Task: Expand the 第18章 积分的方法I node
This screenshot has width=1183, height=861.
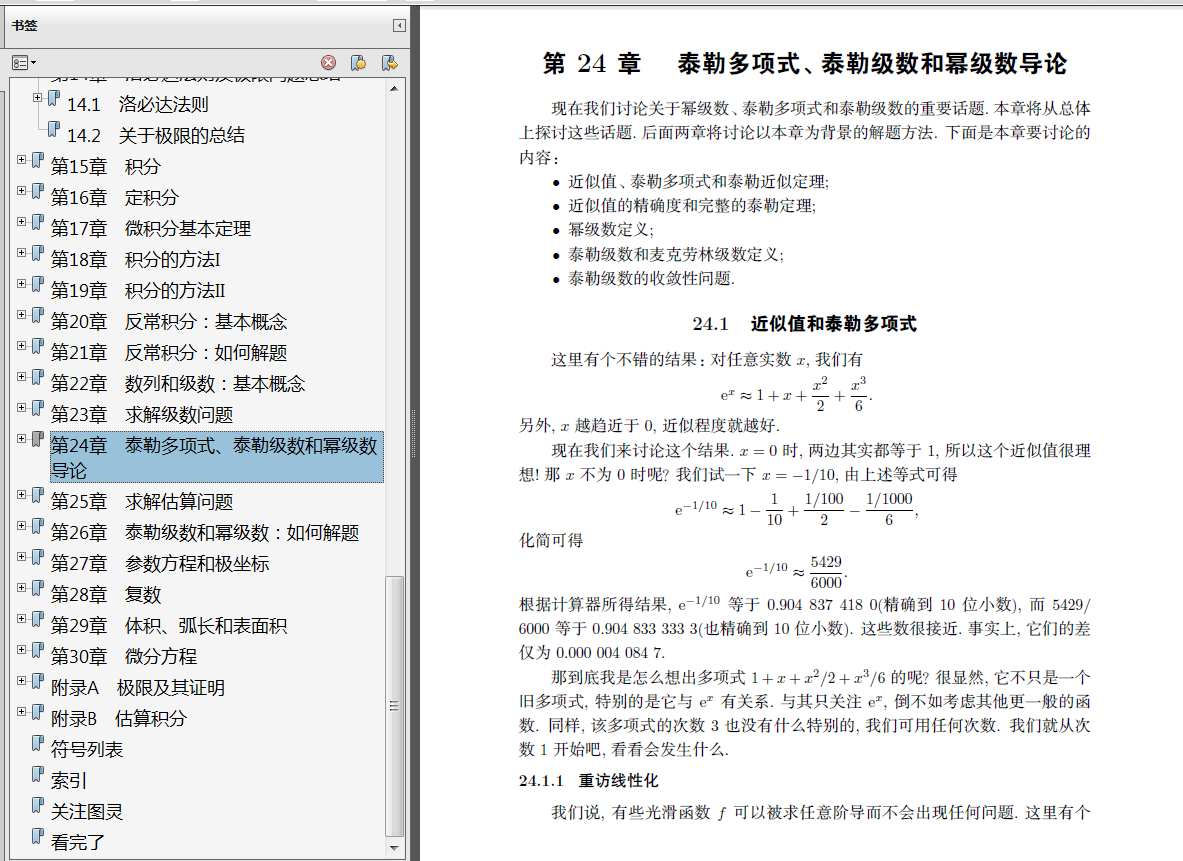Action: coord(21,253)
